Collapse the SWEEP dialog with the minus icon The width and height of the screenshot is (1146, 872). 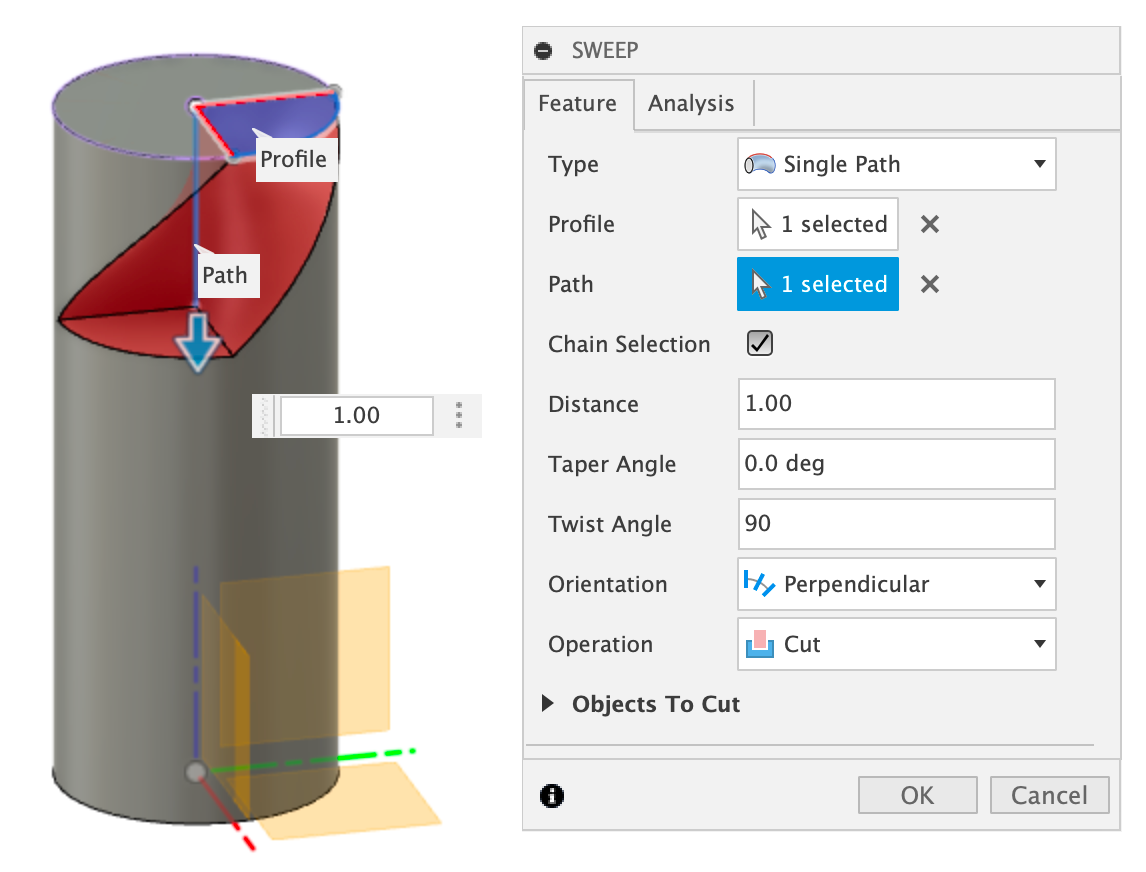coord(543,50)
